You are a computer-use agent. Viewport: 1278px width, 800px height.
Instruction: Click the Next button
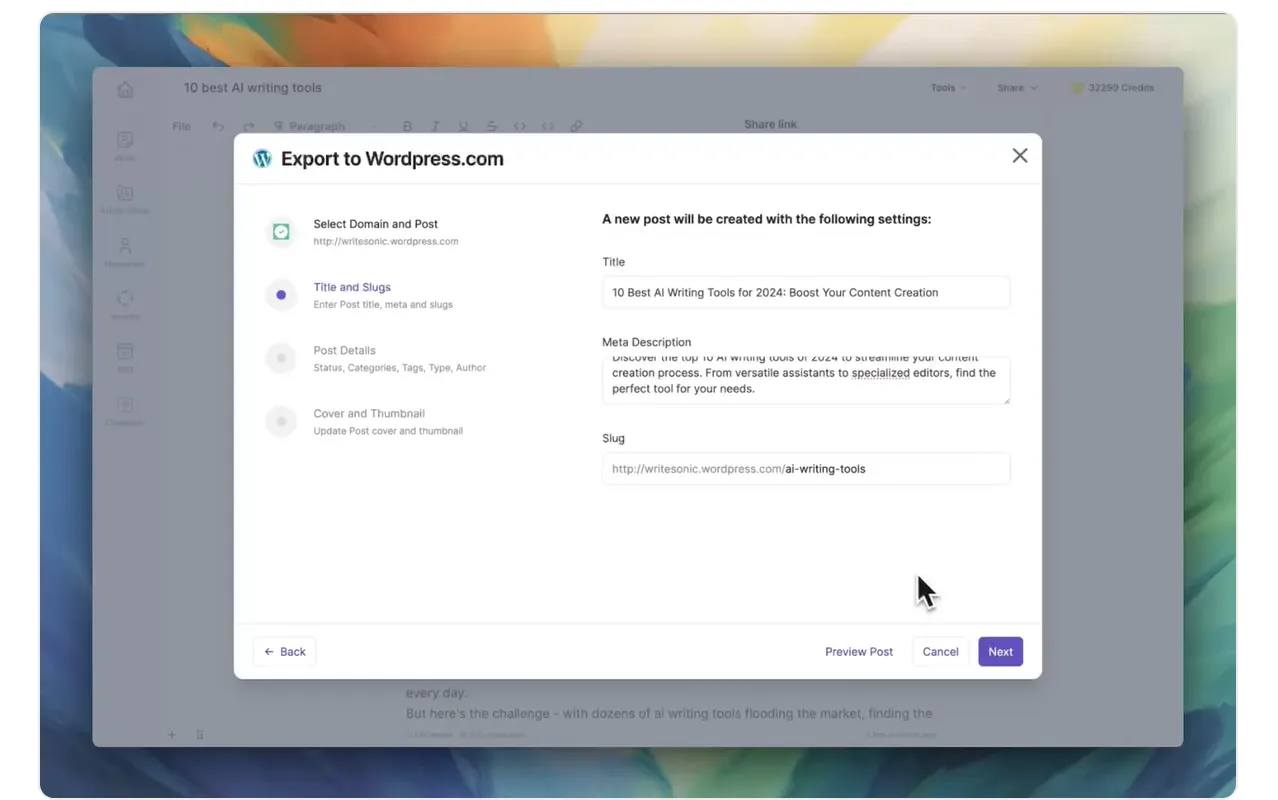click(1000, 652)
